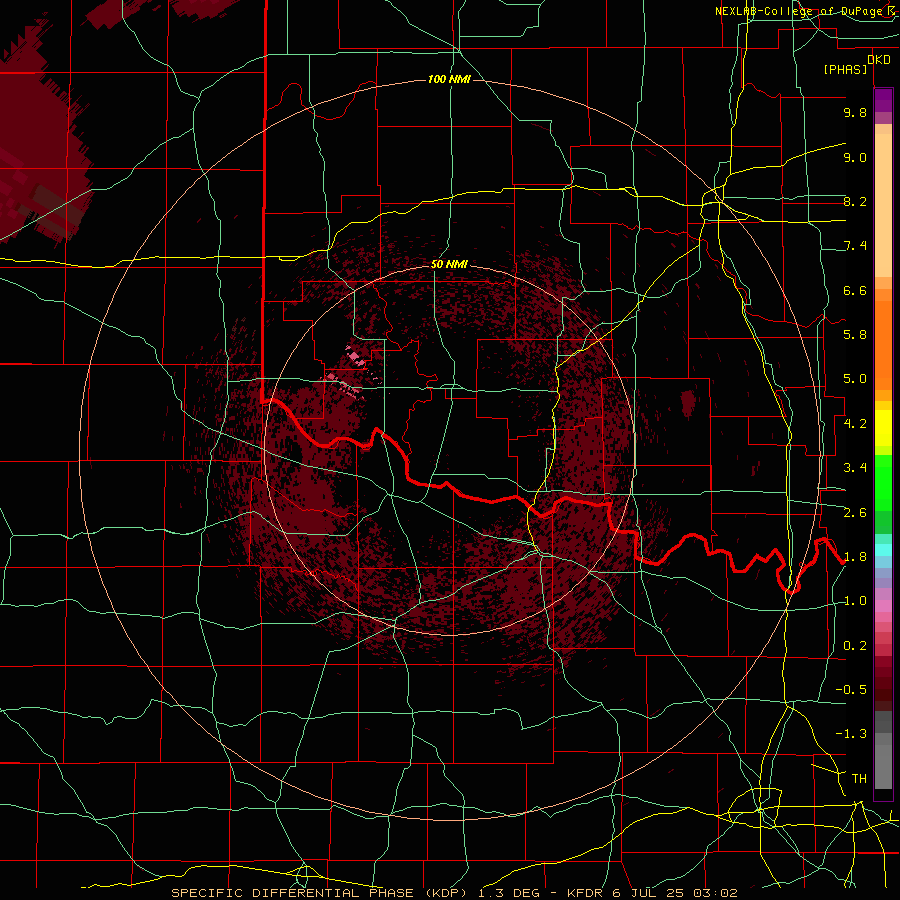Click the purple top segment of the color bar
Screen dimensions: 900x900
(x=883, y=100)
